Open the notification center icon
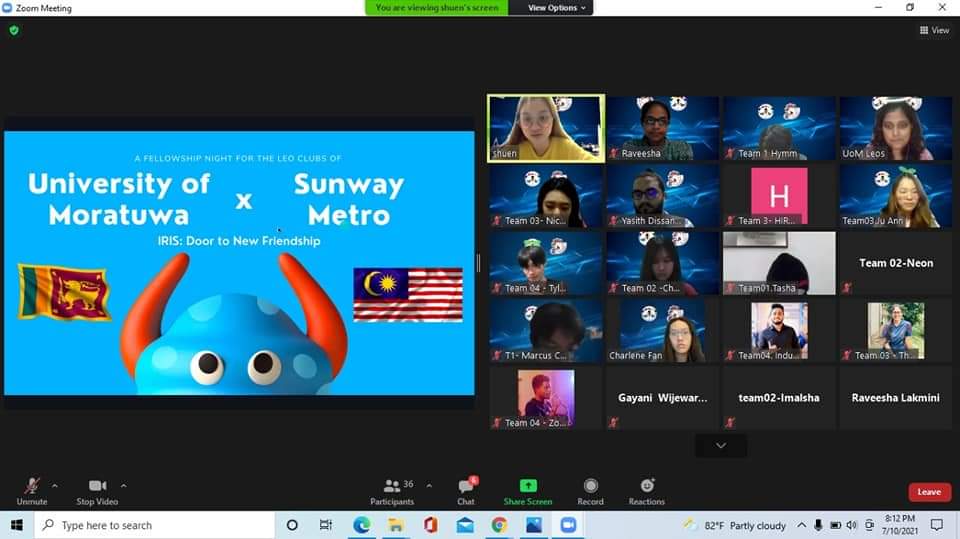The image size is (960, 539). click(x=937, y=525)
